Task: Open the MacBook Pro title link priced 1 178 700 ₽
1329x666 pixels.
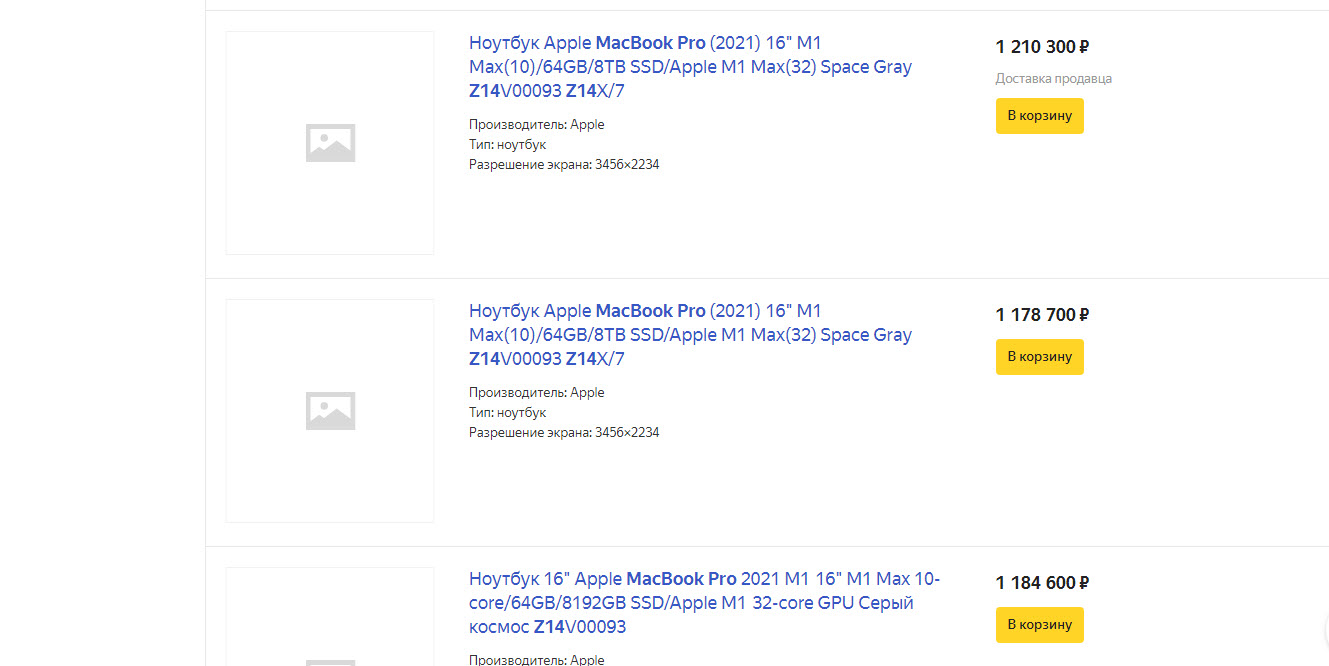Action: [x=690, y=335]
